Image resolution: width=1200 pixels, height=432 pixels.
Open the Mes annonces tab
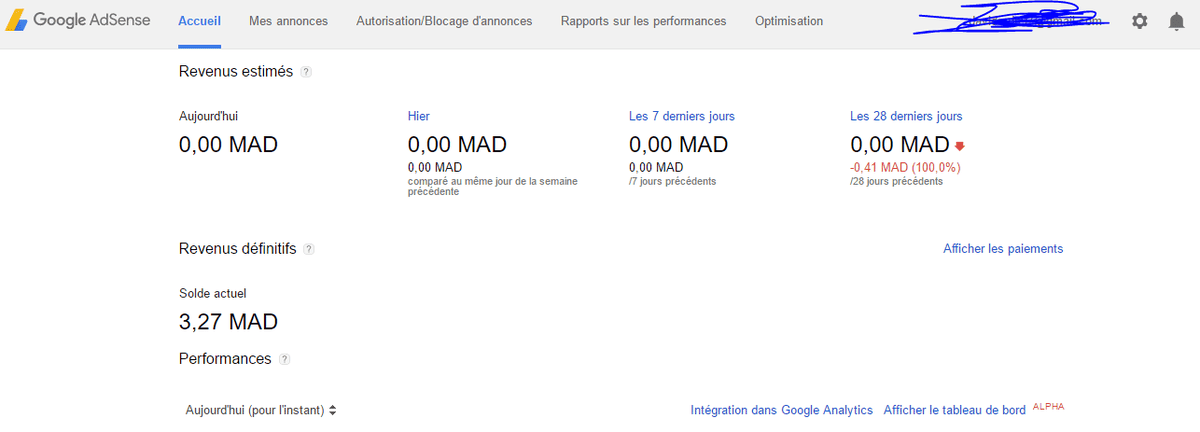click(288, 21)
